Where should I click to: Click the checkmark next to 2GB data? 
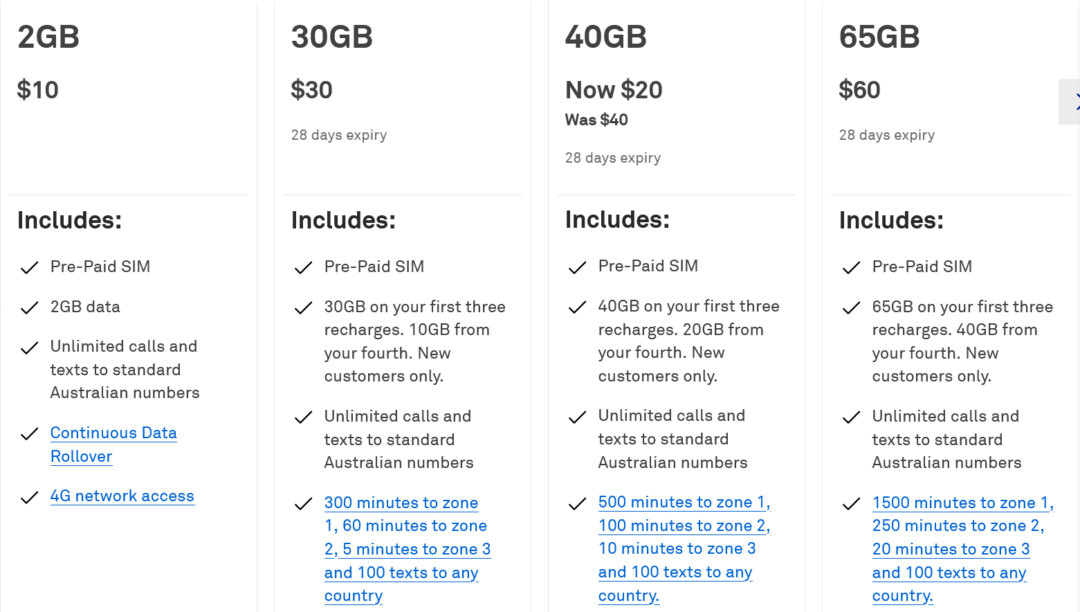(29, 307)
